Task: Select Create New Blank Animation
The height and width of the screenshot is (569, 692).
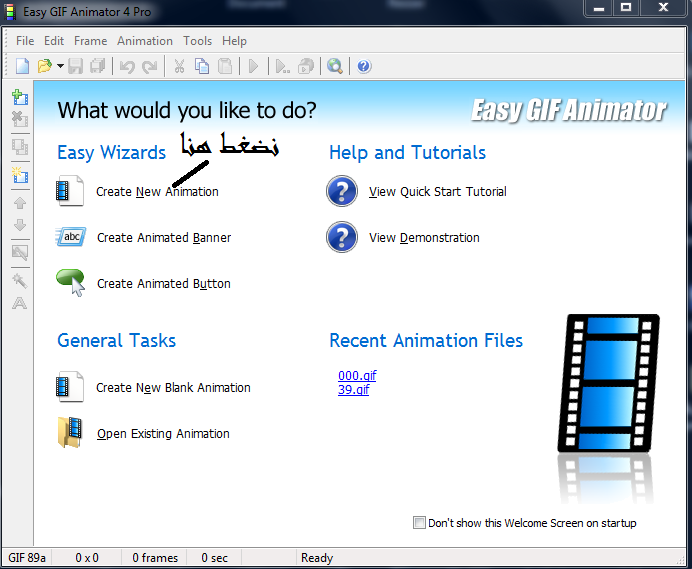Action: tap(173, 388)
